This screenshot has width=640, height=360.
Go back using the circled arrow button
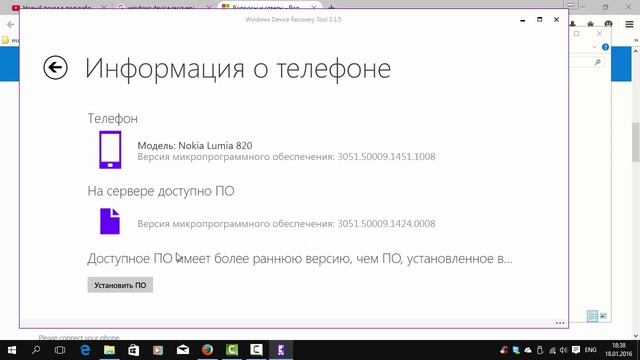tap(55, 67)
